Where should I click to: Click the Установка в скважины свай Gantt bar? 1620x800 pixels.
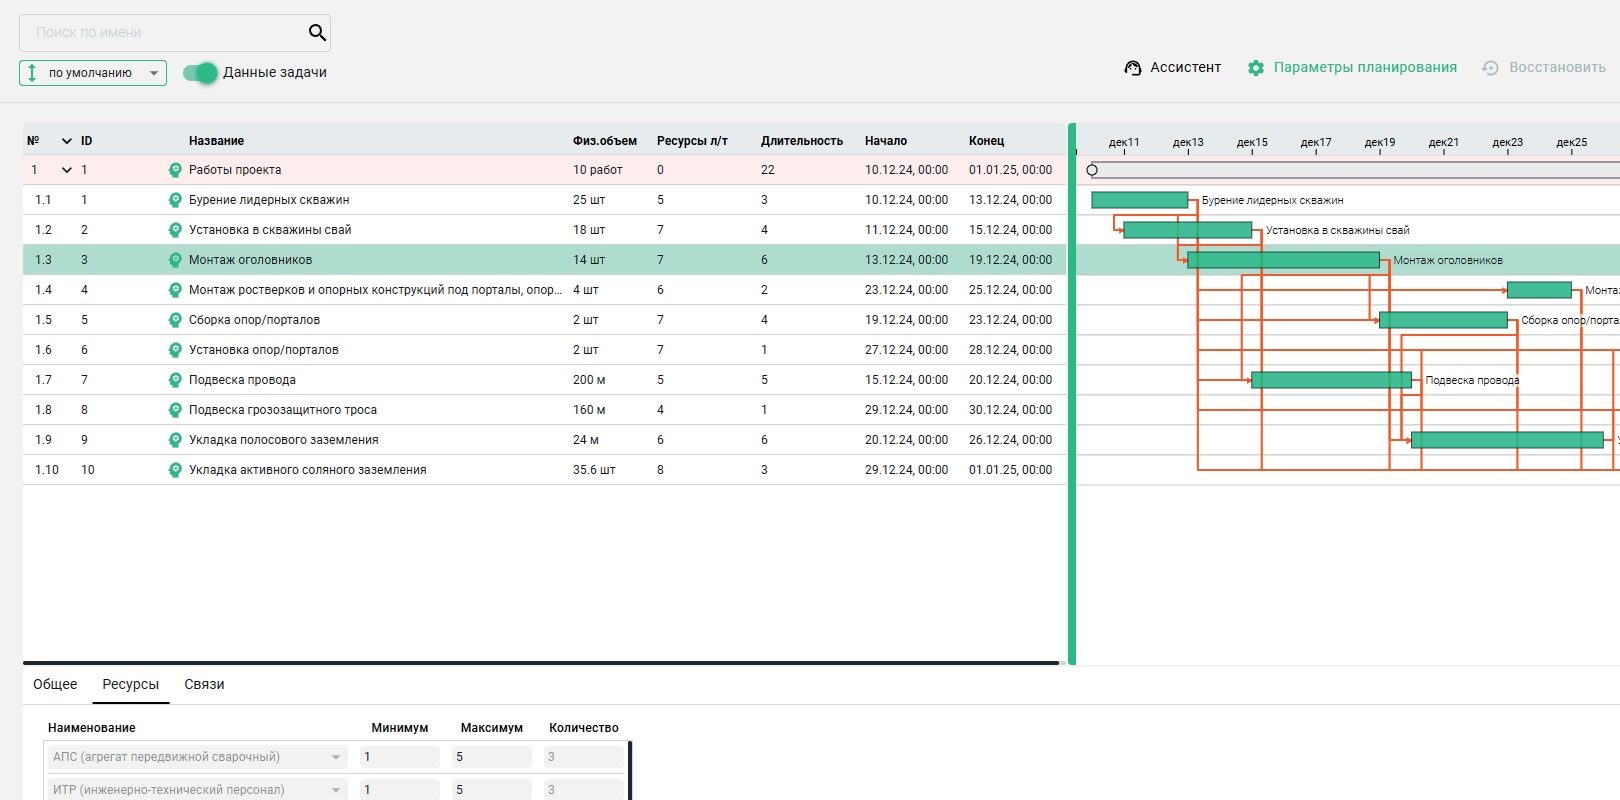pos(1188,230)
